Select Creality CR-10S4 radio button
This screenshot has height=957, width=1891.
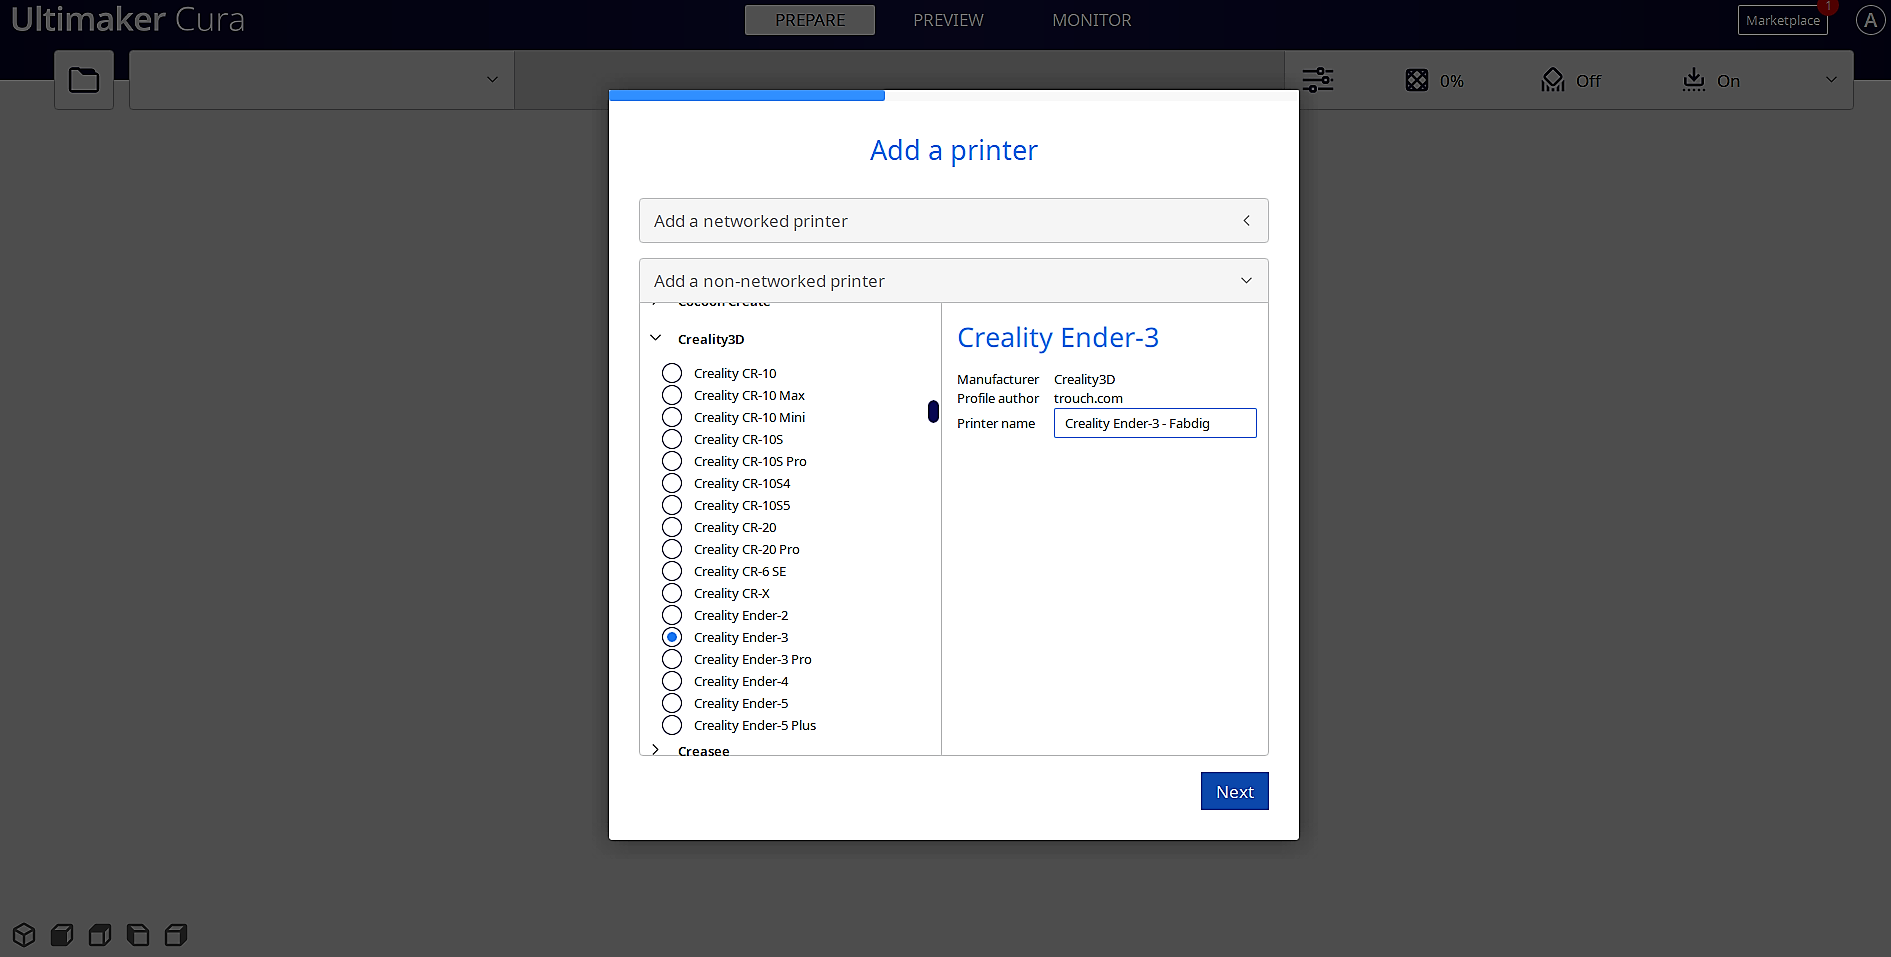pos(672,483)
